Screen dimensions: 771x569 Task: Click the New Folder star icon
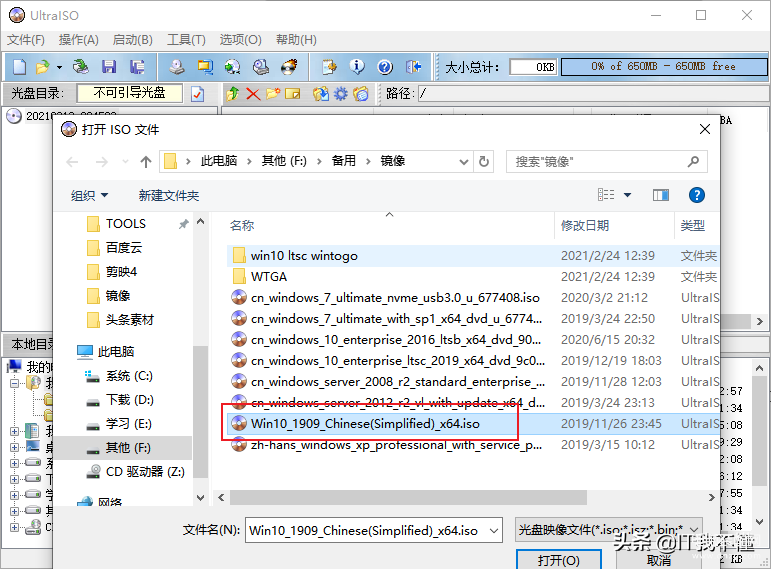273,93
